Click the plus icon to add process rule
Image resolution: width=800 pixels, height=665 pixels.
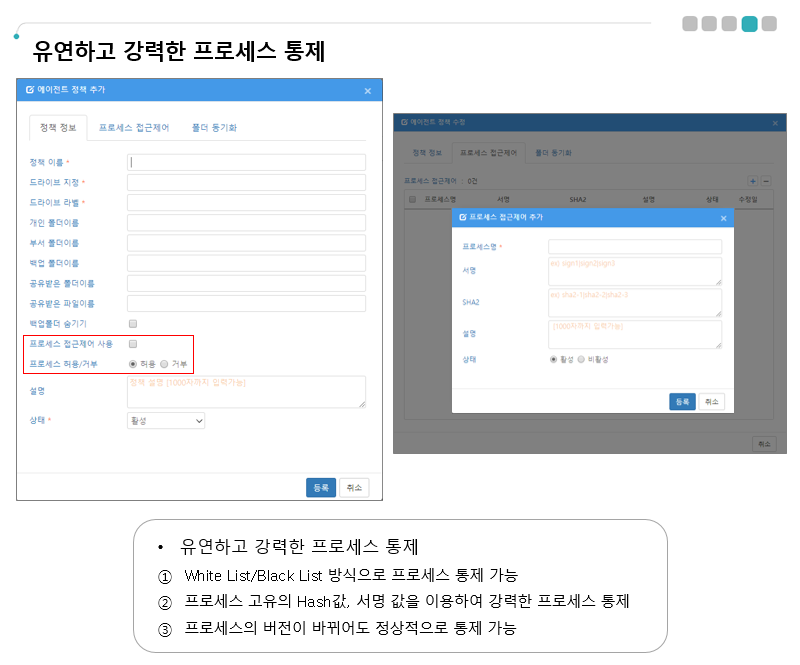click(x=753, y=181)
